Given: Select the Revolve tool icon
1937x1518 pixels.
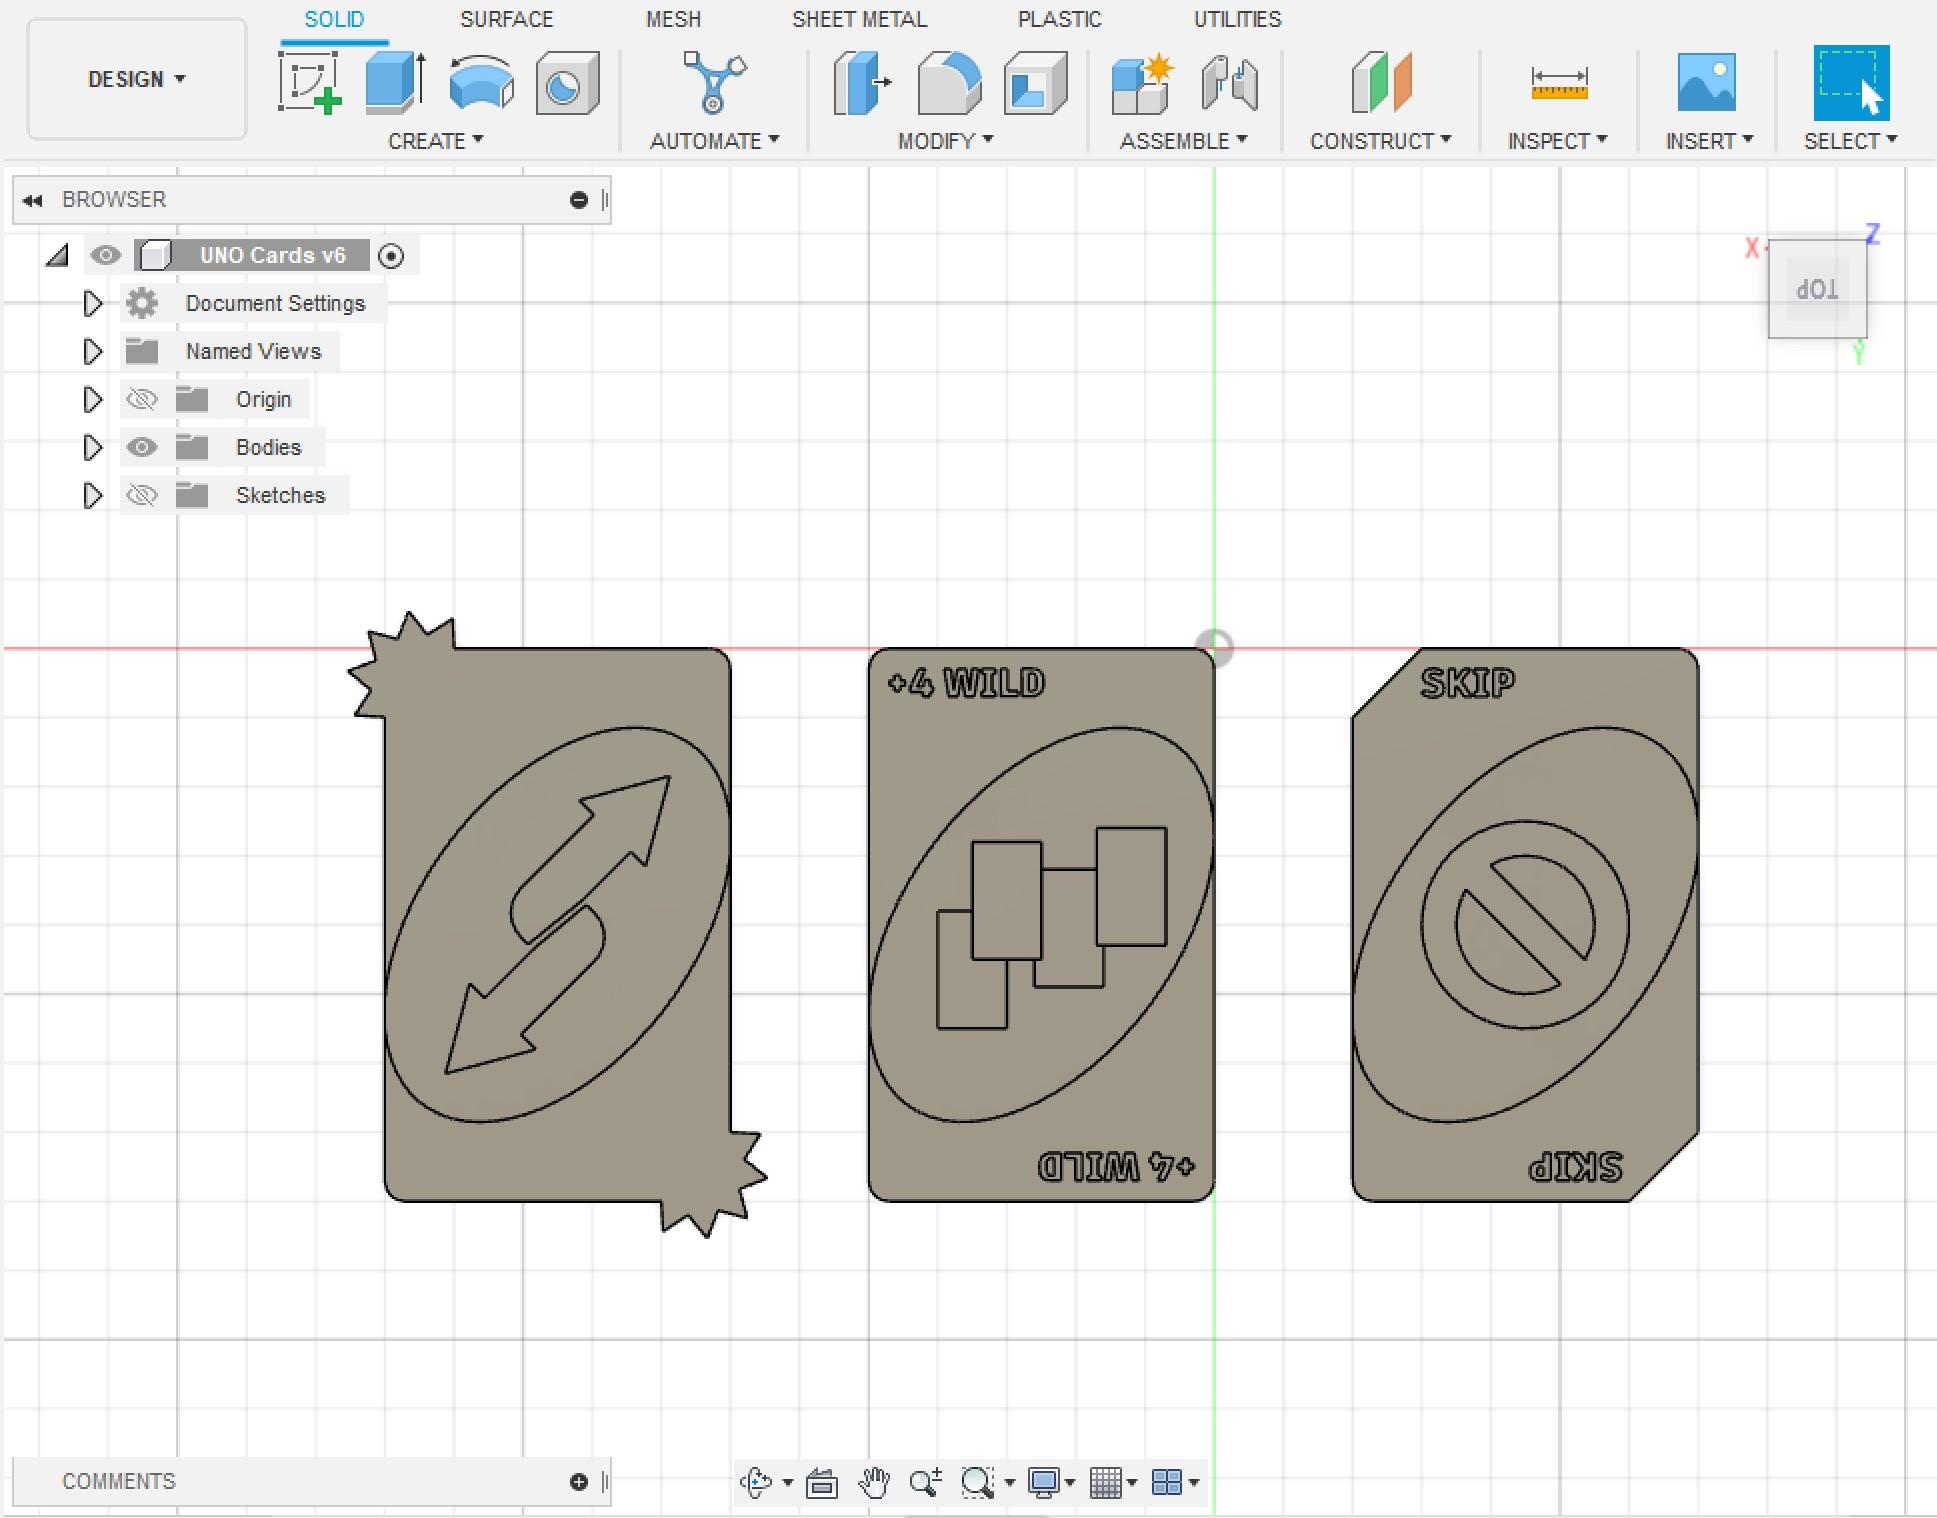Looking at the screenshot, I should point(481,83).
